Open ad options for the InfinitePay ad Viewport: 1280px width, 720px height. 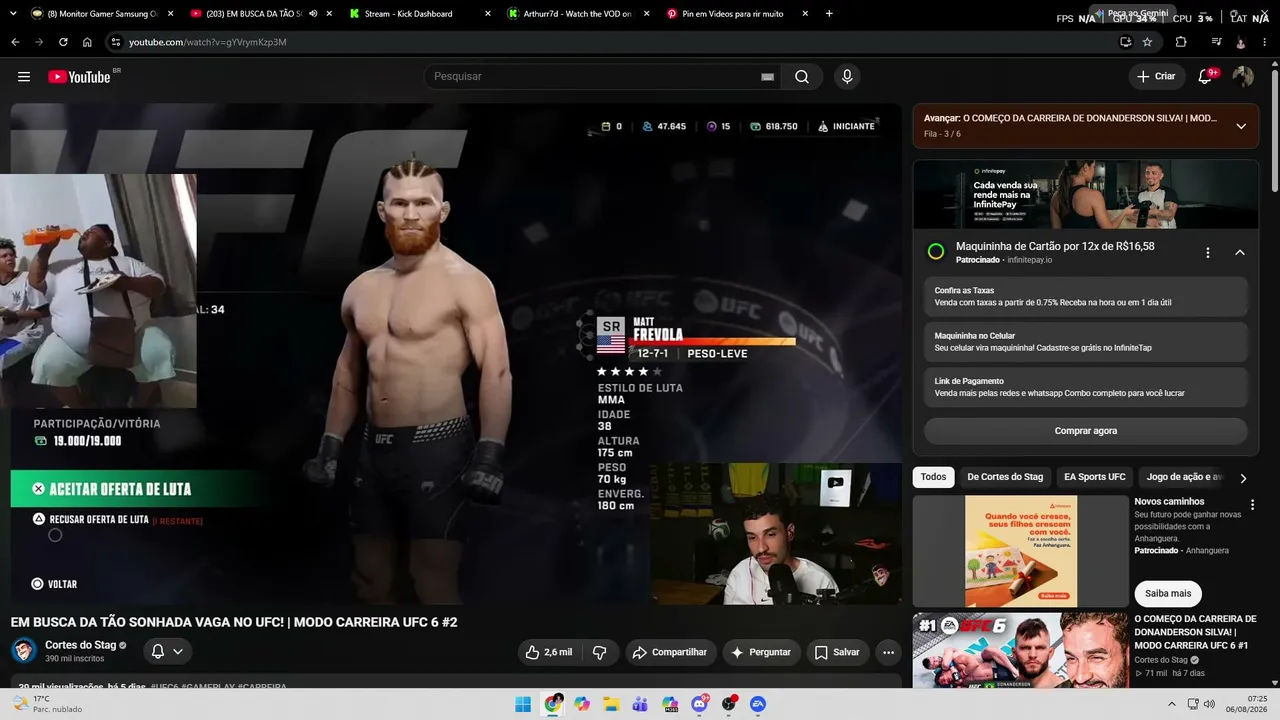(1208, 253)
